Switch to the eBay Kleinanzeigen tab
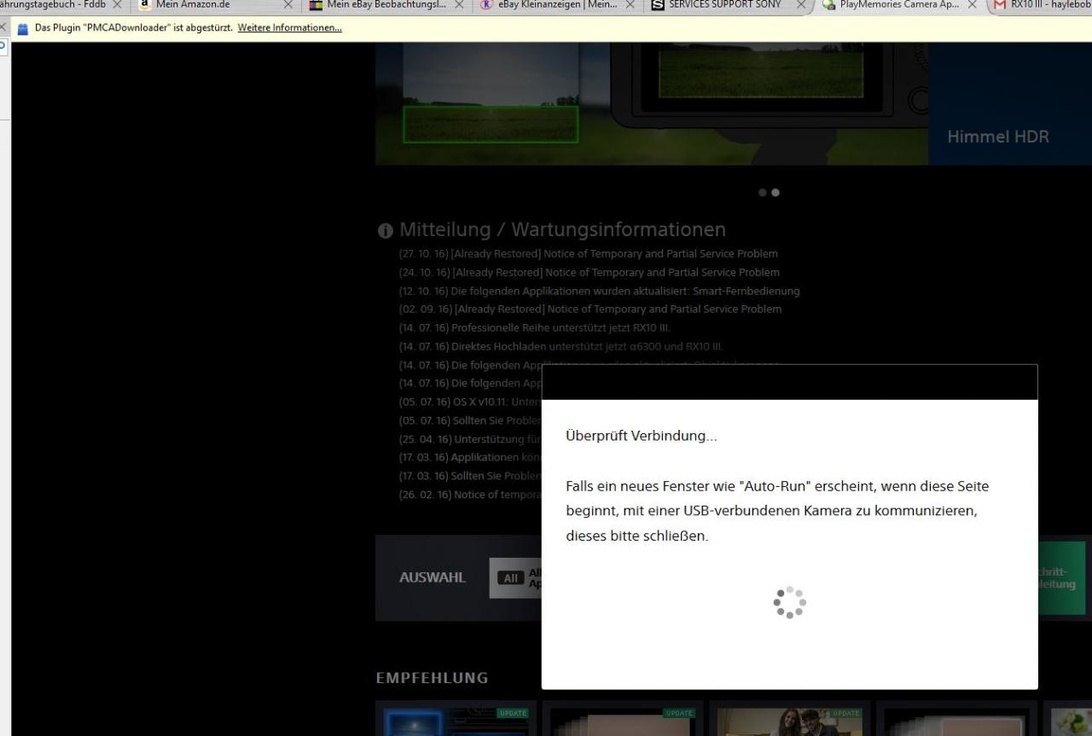 click(556, 5)
